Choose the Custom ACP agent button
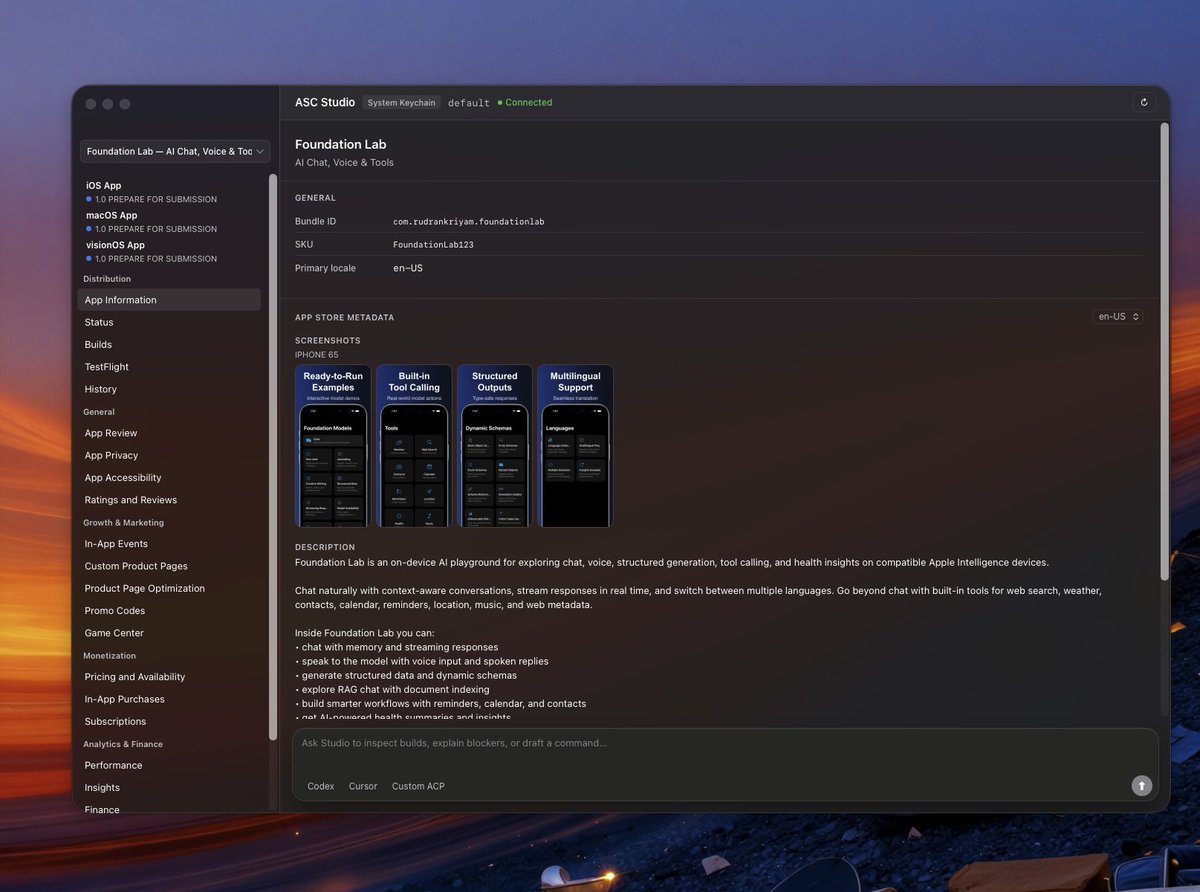Image resolution: width=1200 pixels, height=892 pixels. [x=418, y=786]
